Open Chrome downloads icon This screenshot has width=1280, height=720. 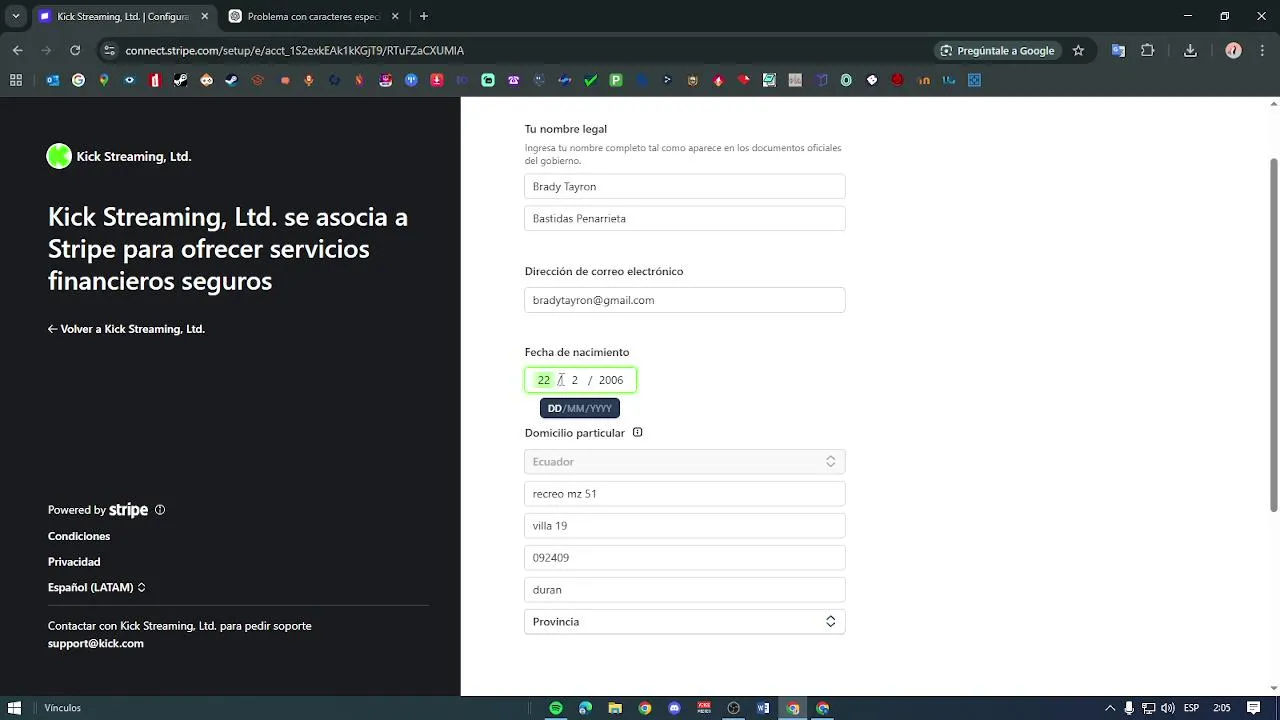coord(1190,50)
